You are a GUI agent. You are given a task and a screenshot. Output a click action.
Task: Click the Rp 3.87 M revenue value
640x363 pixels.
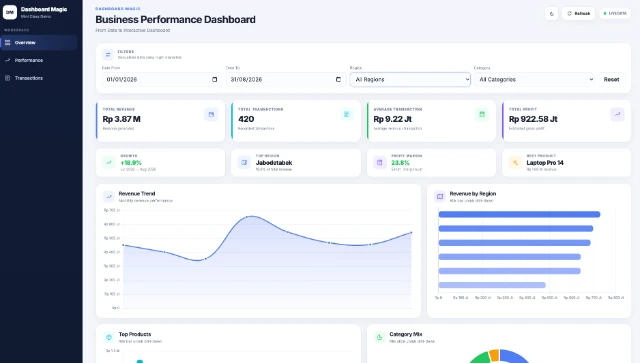coord(122,119)
